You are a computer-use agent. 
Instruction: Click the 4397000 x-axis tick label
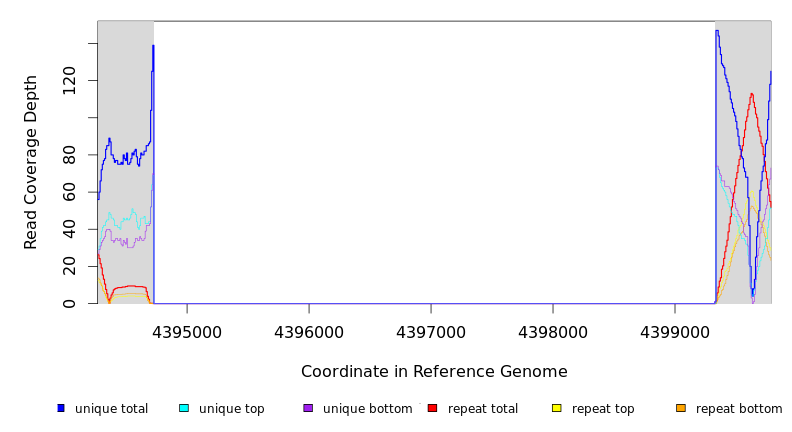(431, 332)
